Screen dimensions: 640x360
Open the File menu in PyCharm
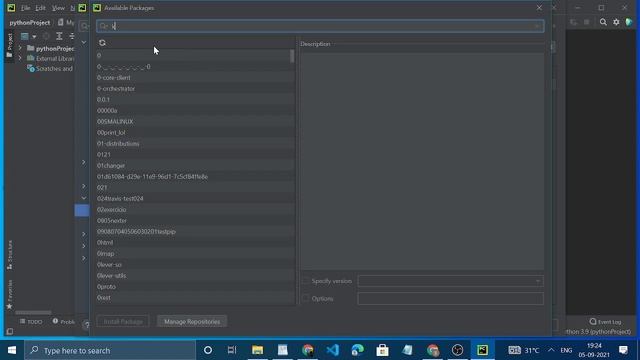point(25,8)
